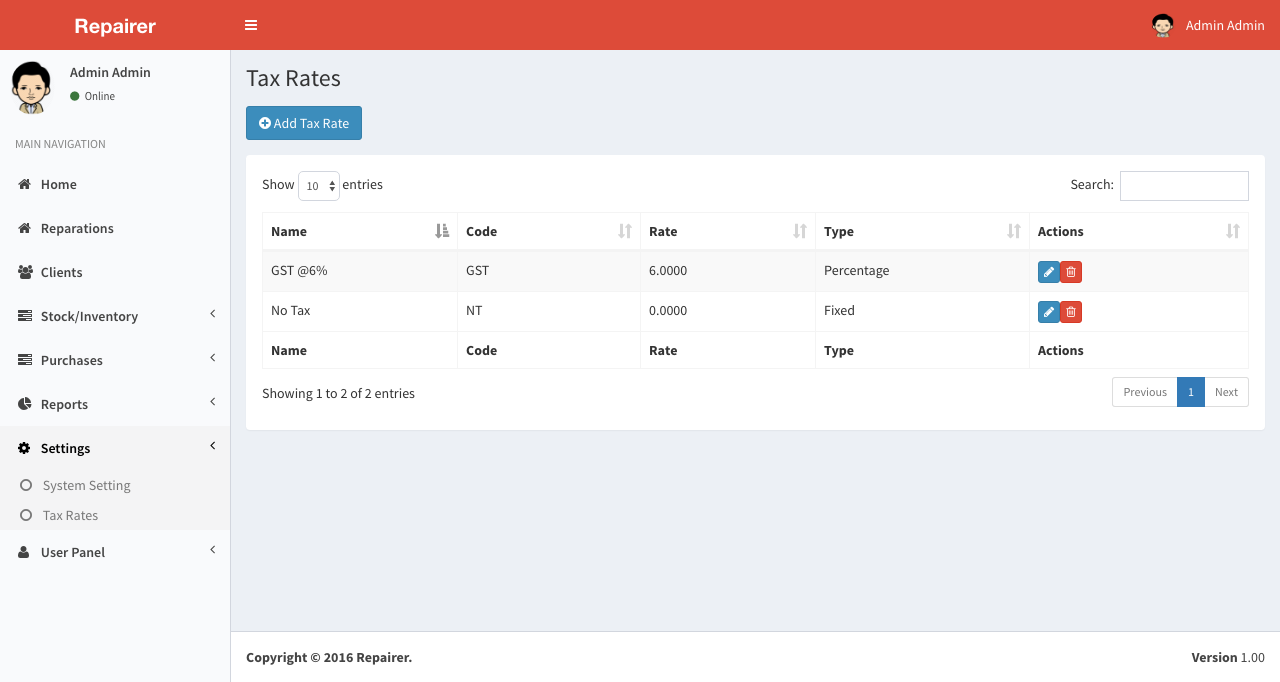The height and width of the screenshot is (682, 1280).
Task: Click into the Search input field
Action: pos(1184,186)
